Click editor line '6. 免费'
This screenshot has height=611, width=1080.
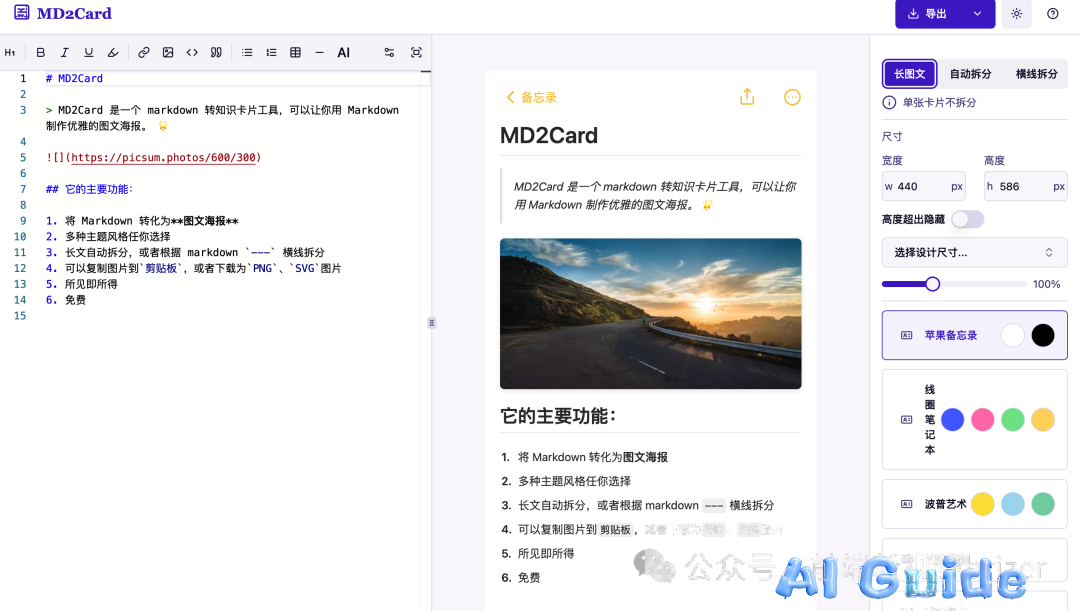[65, 300]
